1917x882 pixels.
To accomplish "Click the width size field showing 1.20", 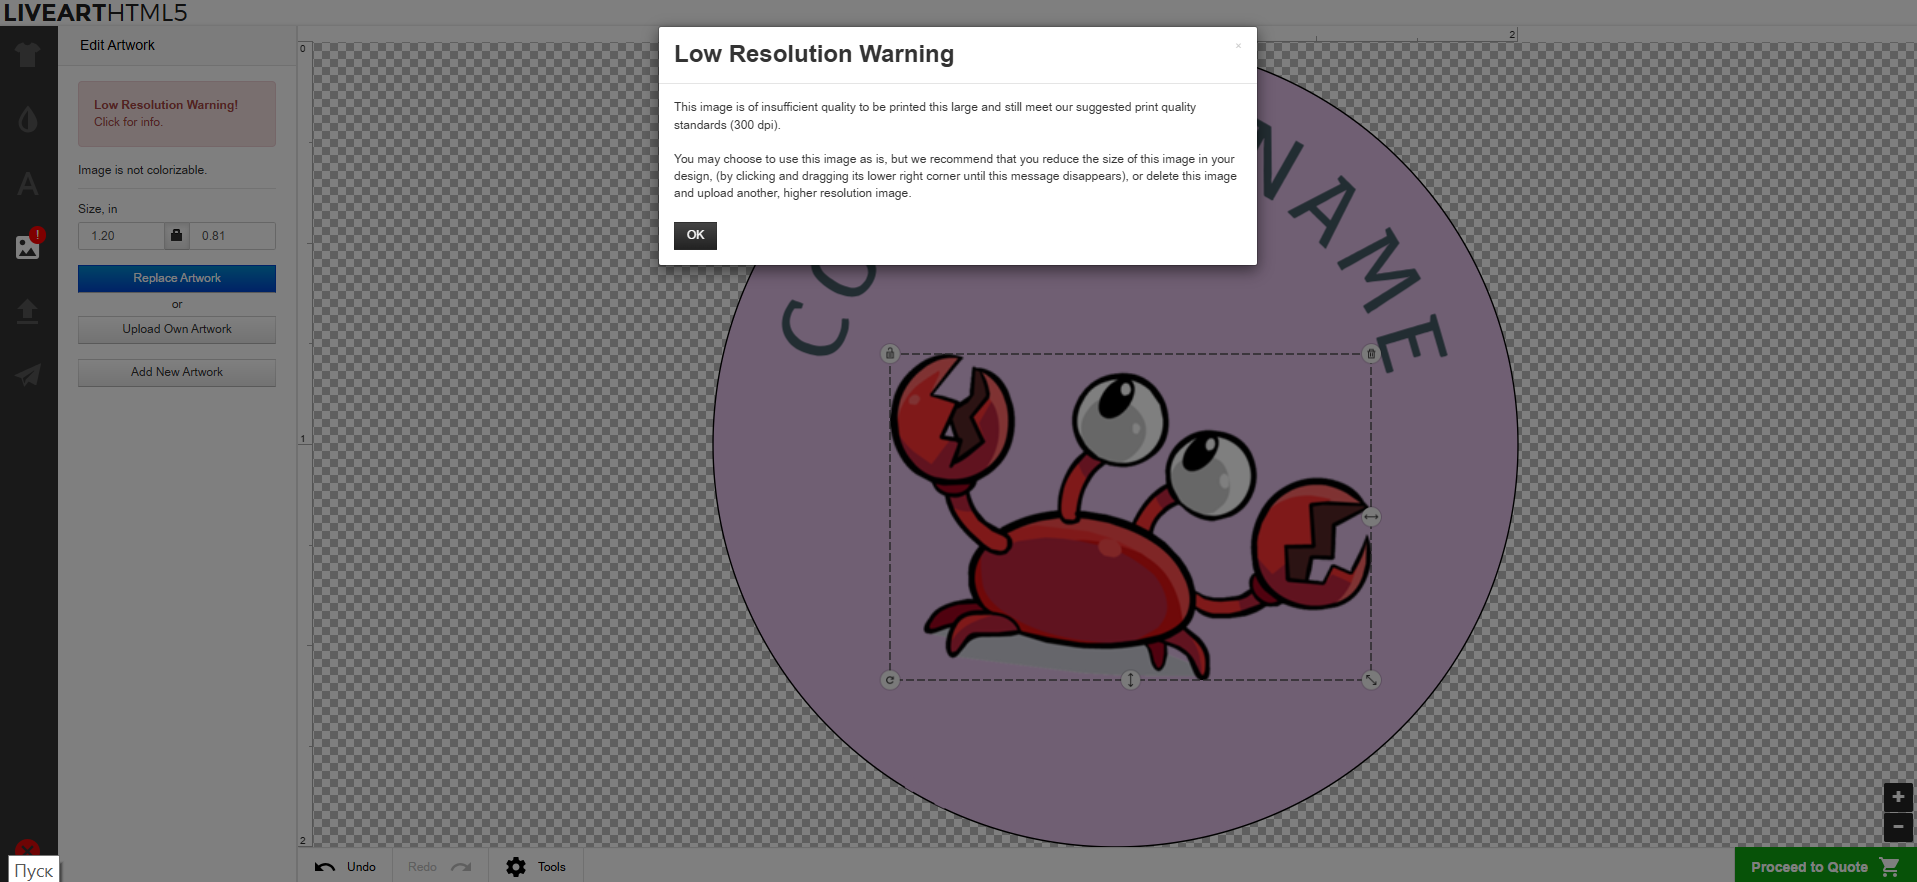I will click(x=121, y=236).
